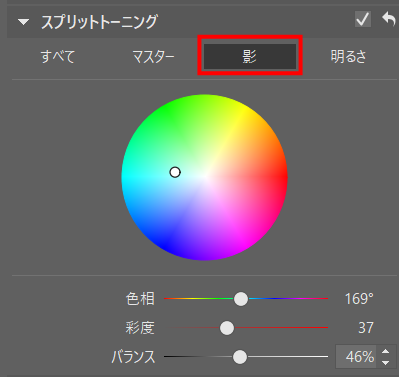
Task: Switch to the すべて tab
Action: click(58, 56)
